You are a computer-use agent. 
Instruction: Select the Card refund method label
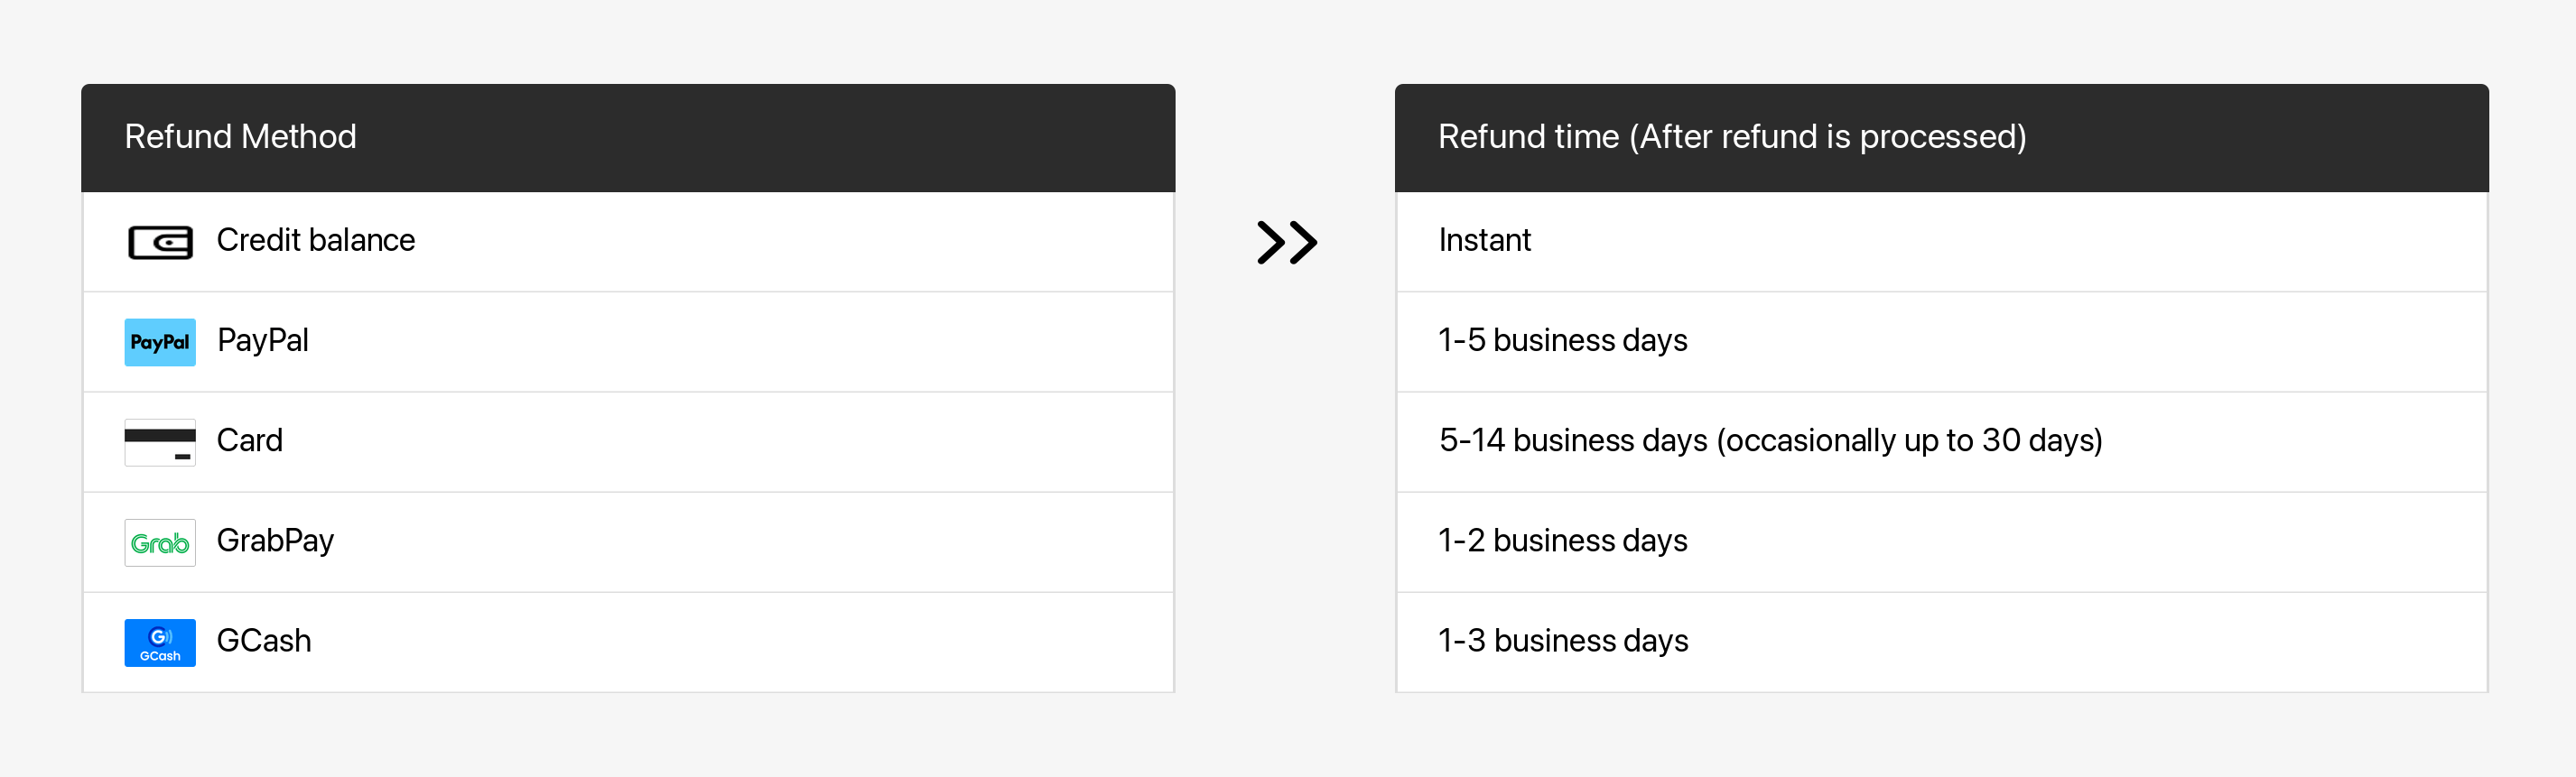[249, 441]
